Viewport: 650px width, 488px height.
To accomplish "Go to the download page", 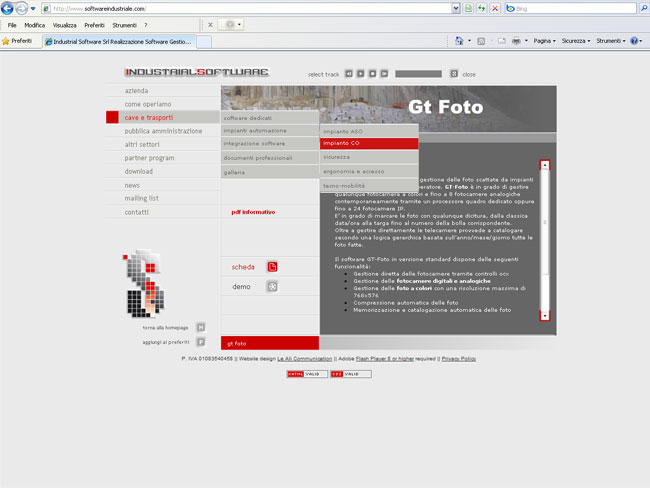I will click(138, 171).
